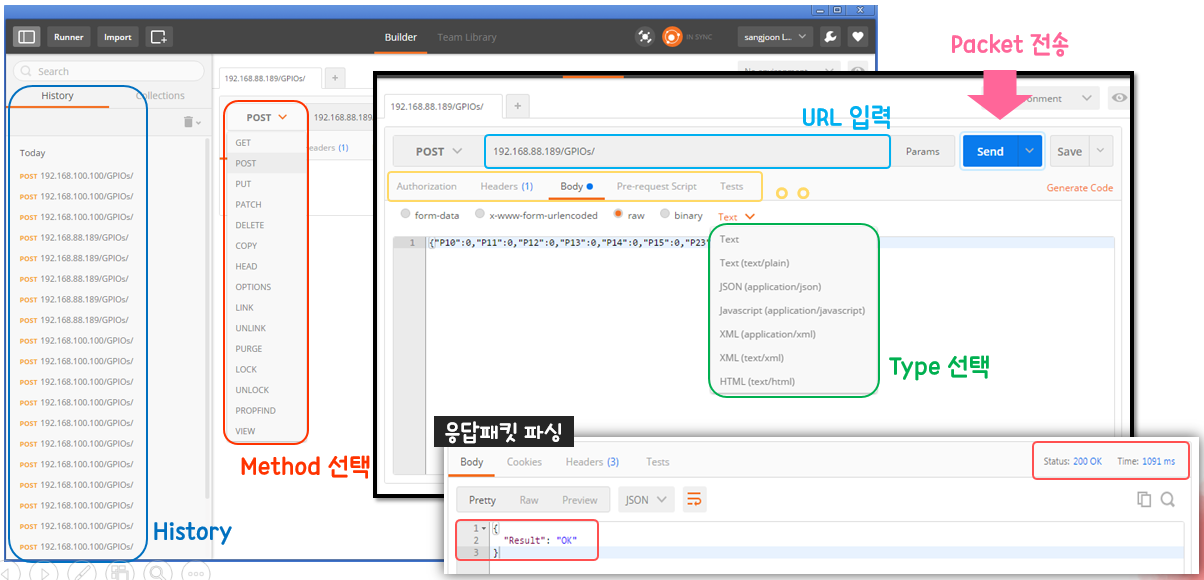Viewport: 1204px width, 580px height.
Task: Add a new request tab in background window
Action: tap(335, 78)
